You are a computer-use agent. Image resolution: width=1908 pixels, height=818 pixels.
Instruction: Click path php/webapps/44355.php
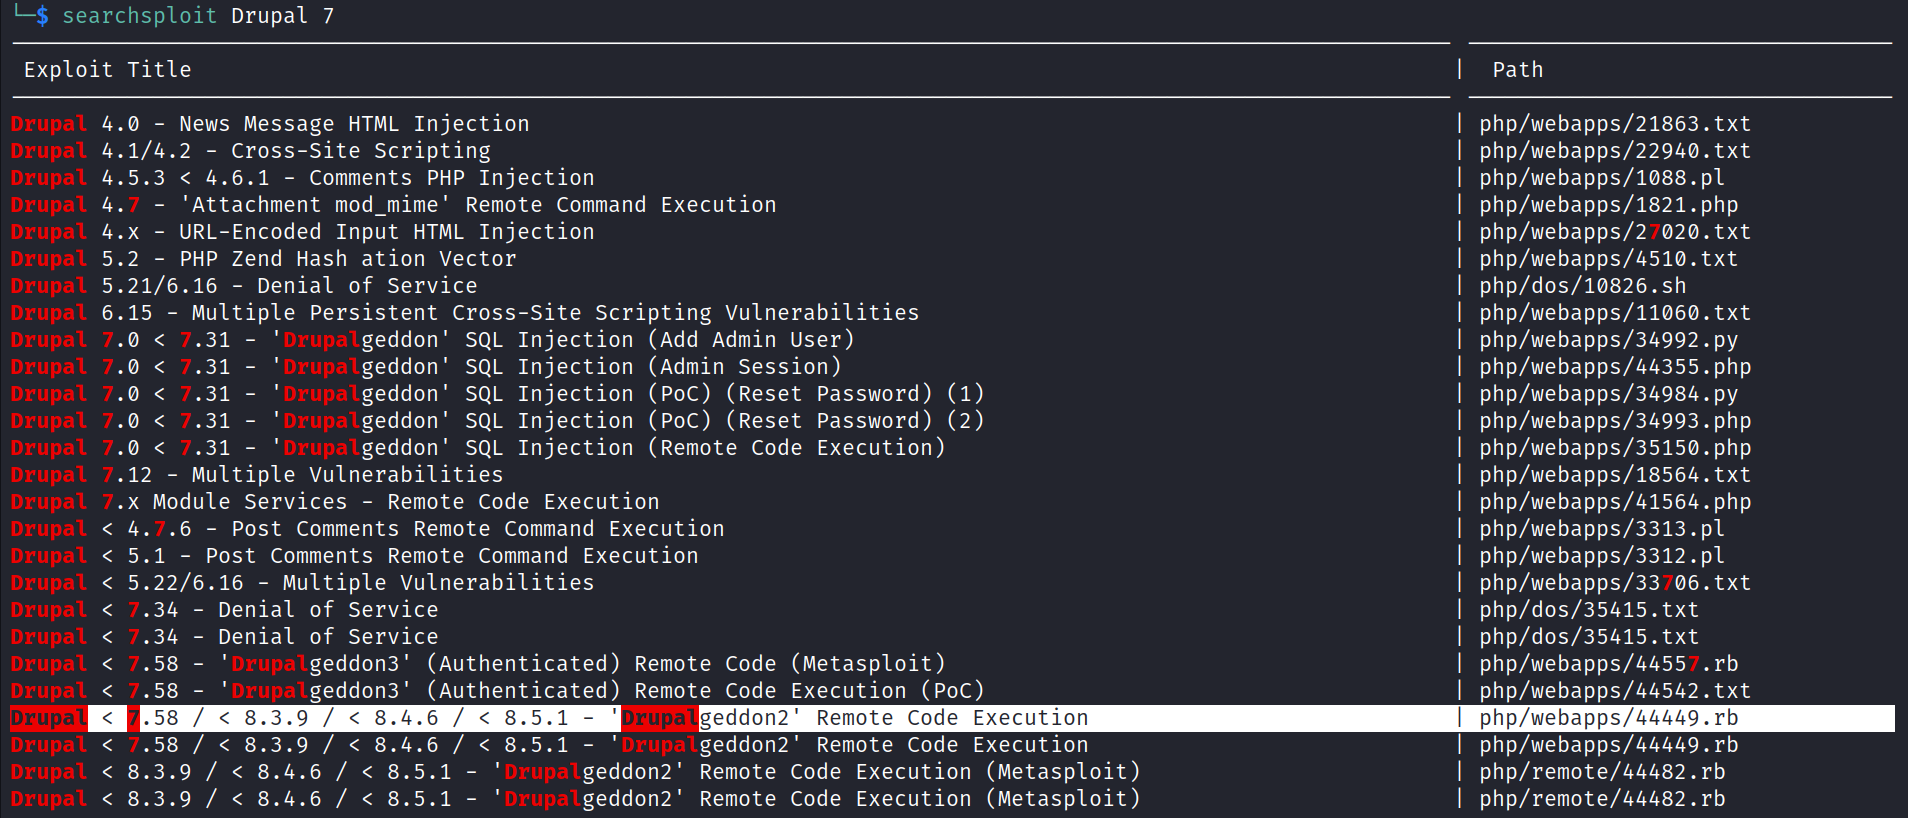[1614, 367]
